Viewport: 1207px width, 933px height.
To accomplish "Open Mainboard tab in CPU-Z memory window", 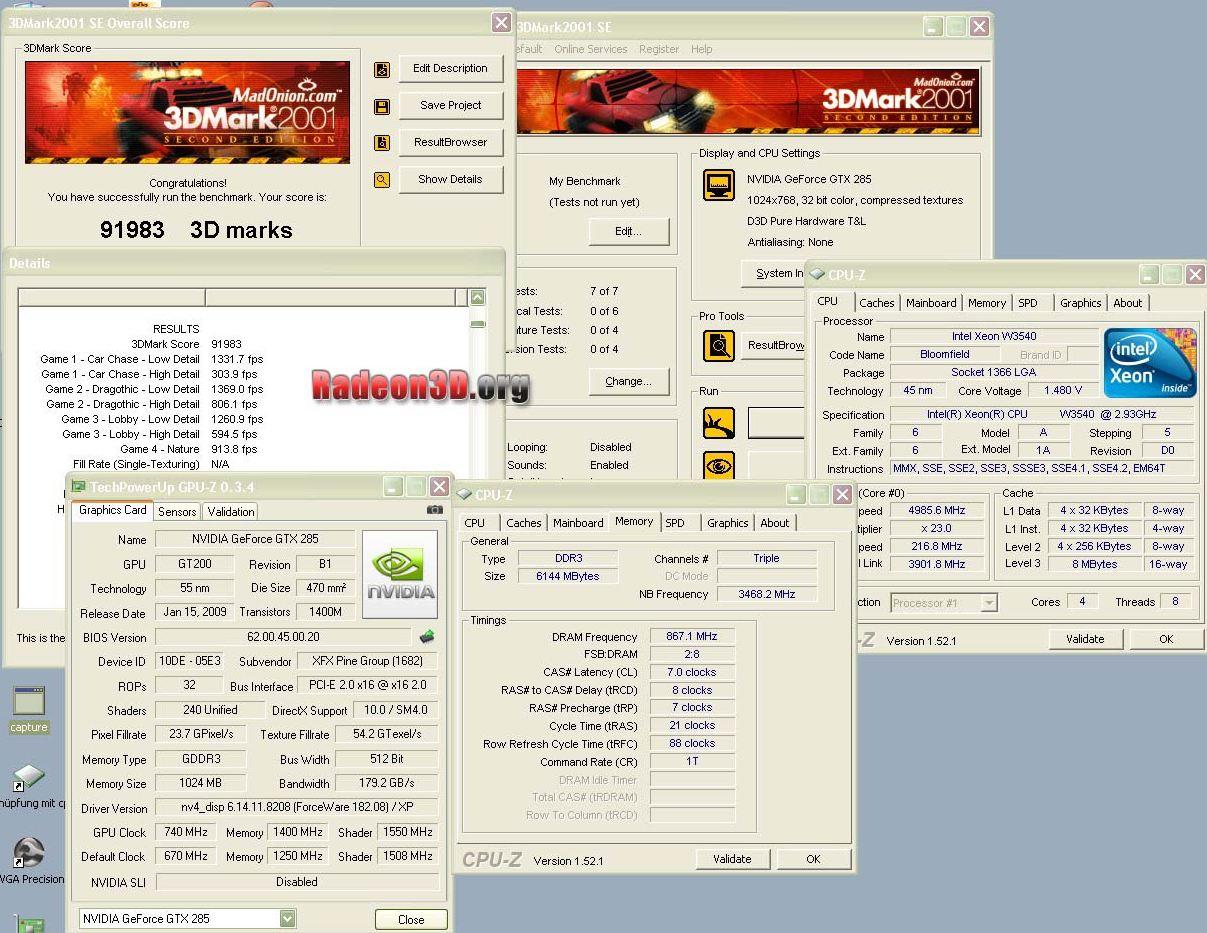I will tap(578, 523).
